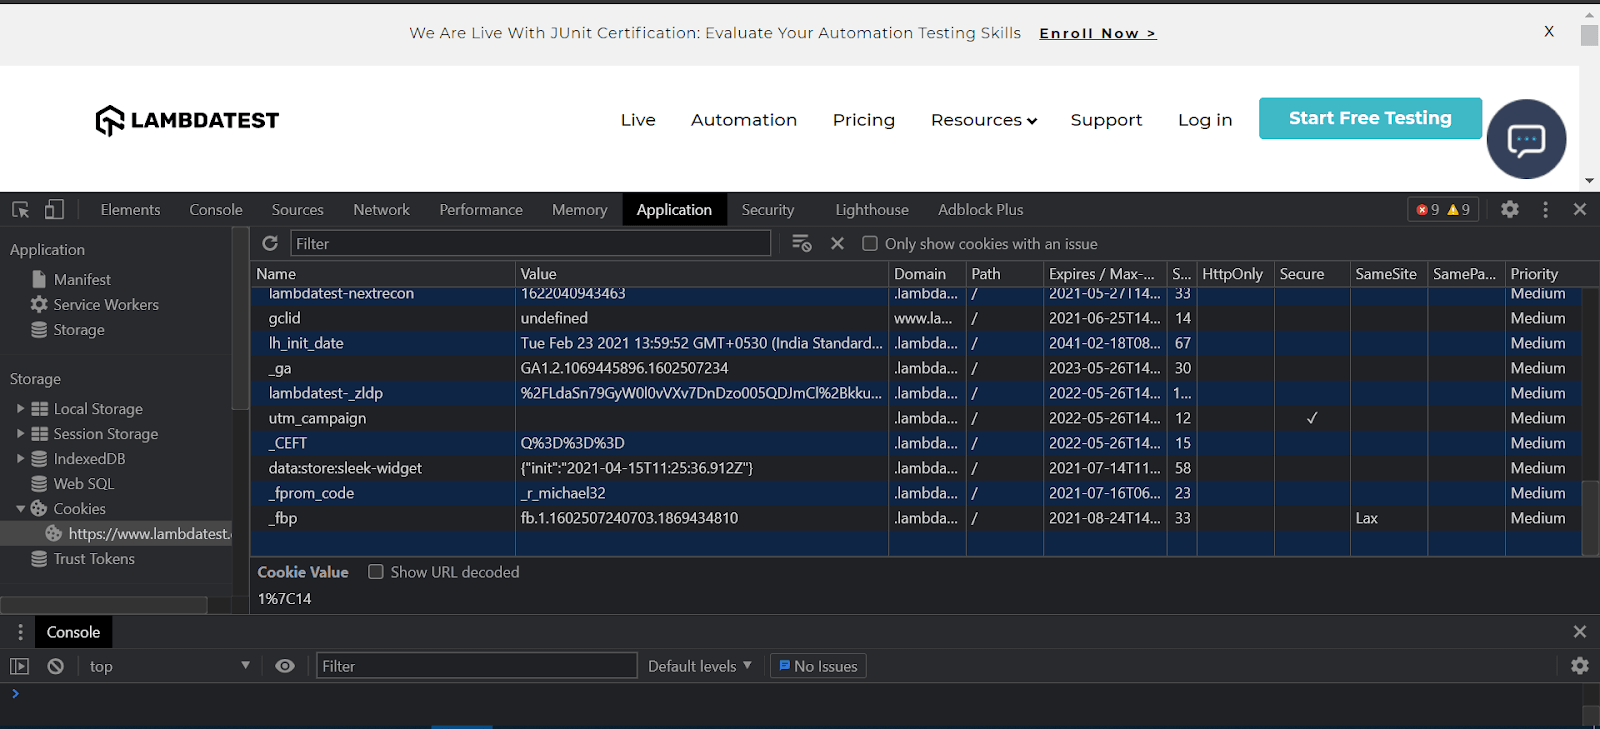Screen dimensions: 1600x729
Task: Switch to the Network tab
Action: tap(381, 210)
